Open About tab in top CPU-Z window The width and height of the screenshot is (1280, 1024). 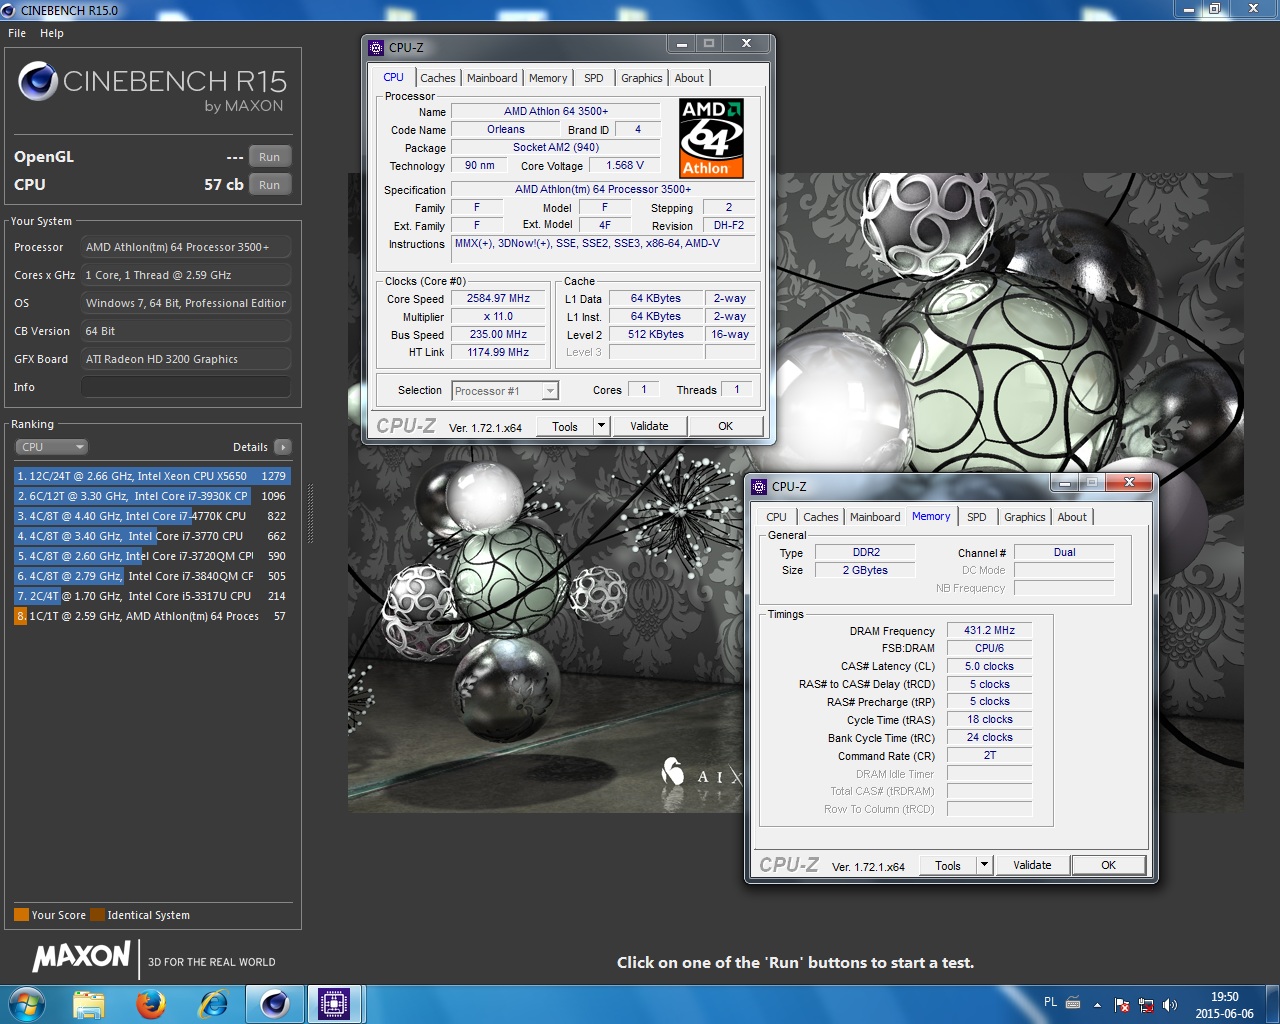point(689,78)
